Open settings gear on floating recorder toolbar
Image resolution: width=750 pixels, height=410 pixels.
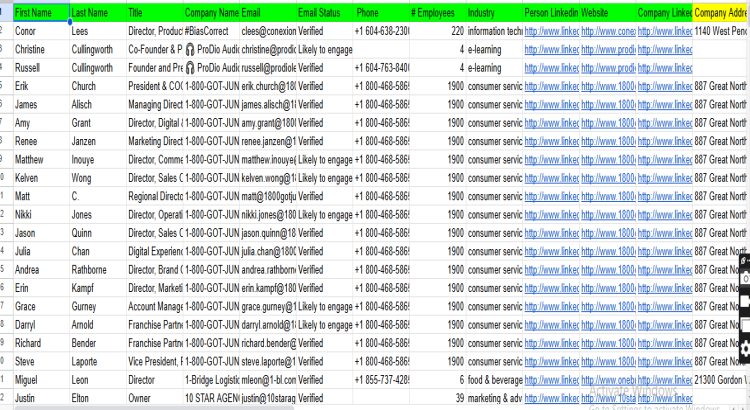point(744,348)
